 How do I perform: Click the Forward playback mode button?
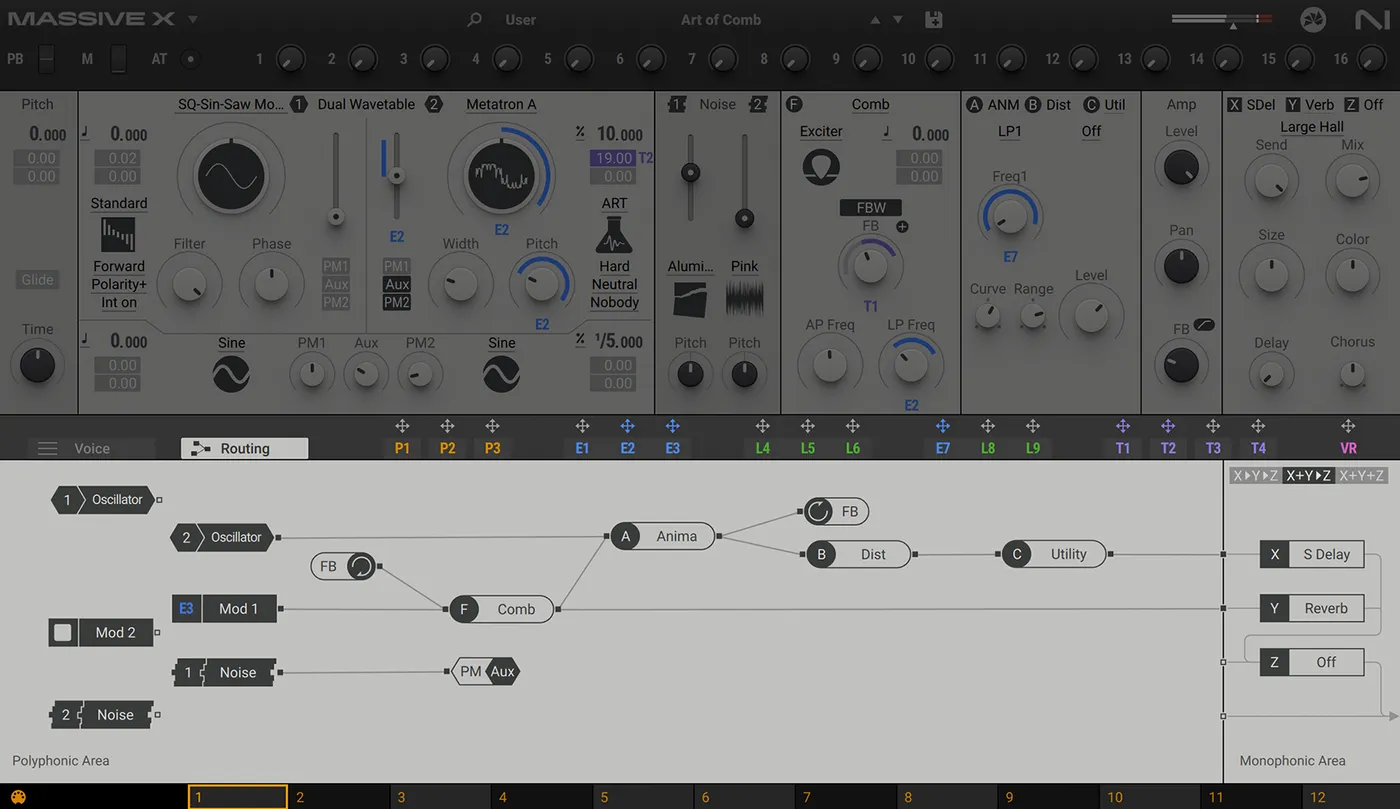119,266
